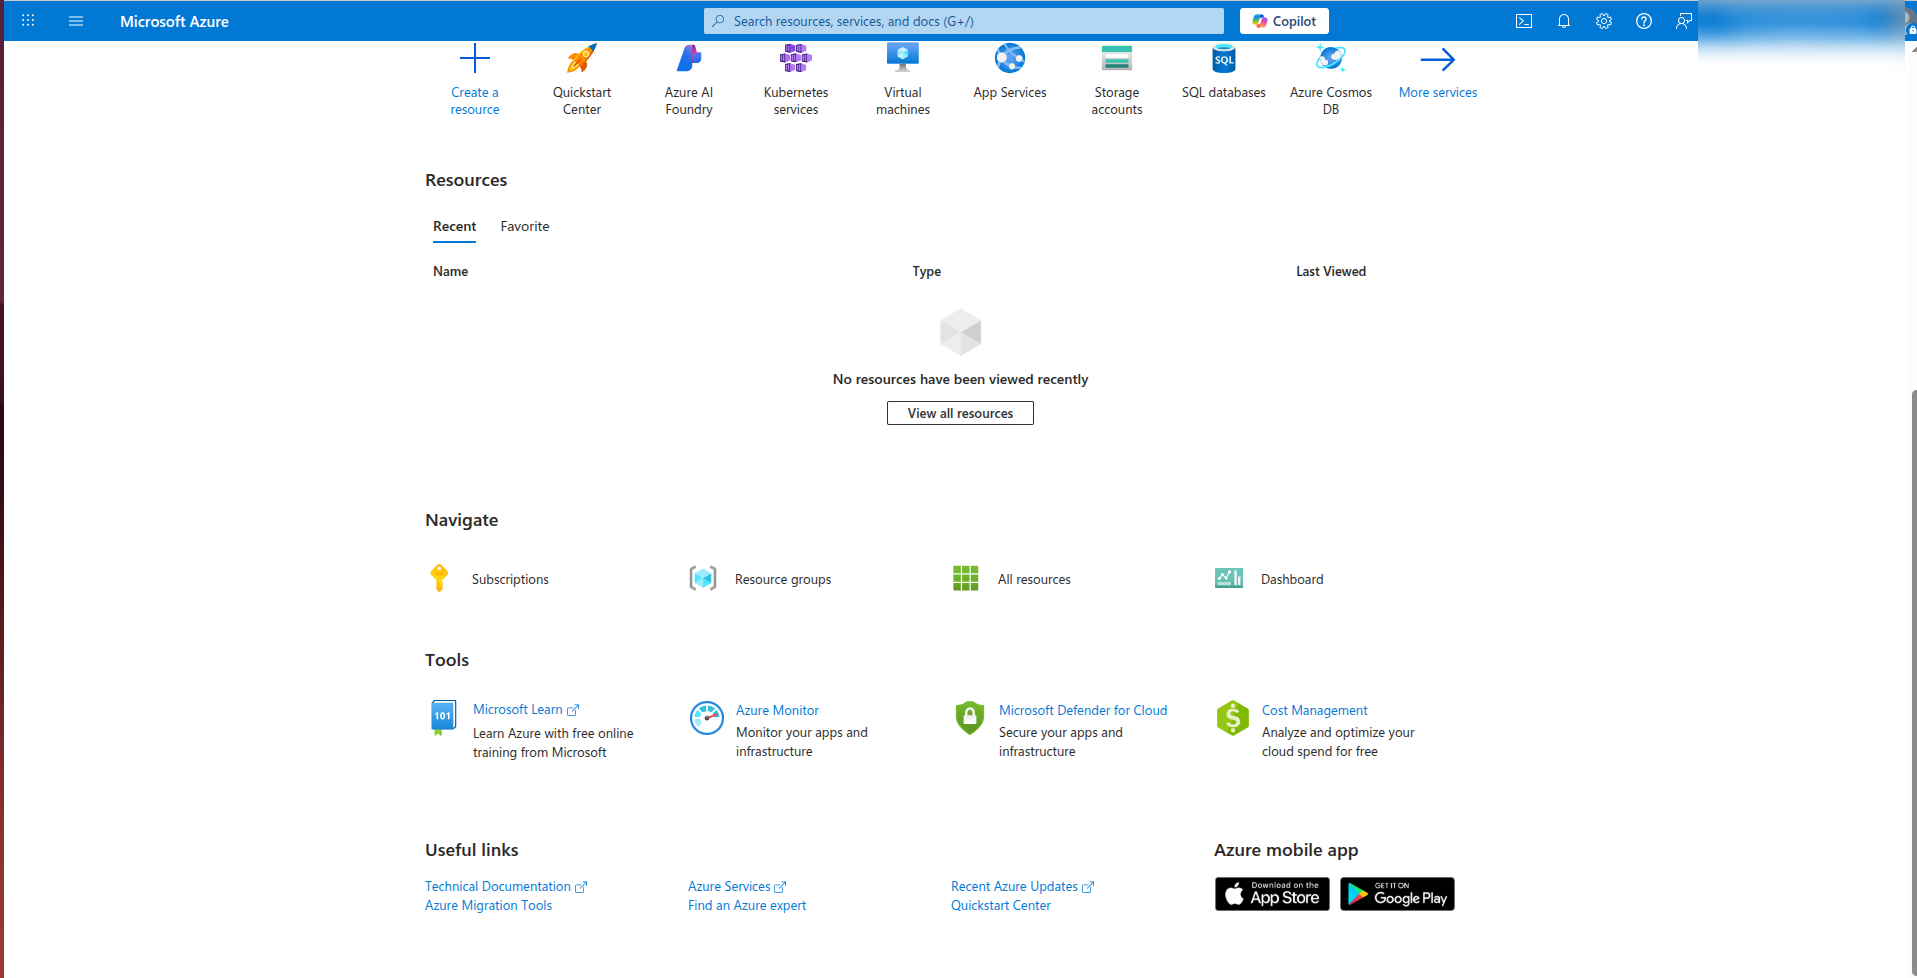Open the Dashboard navigation link
Viewport: 1917px width, 978px height.
[x=1292, y=579]
